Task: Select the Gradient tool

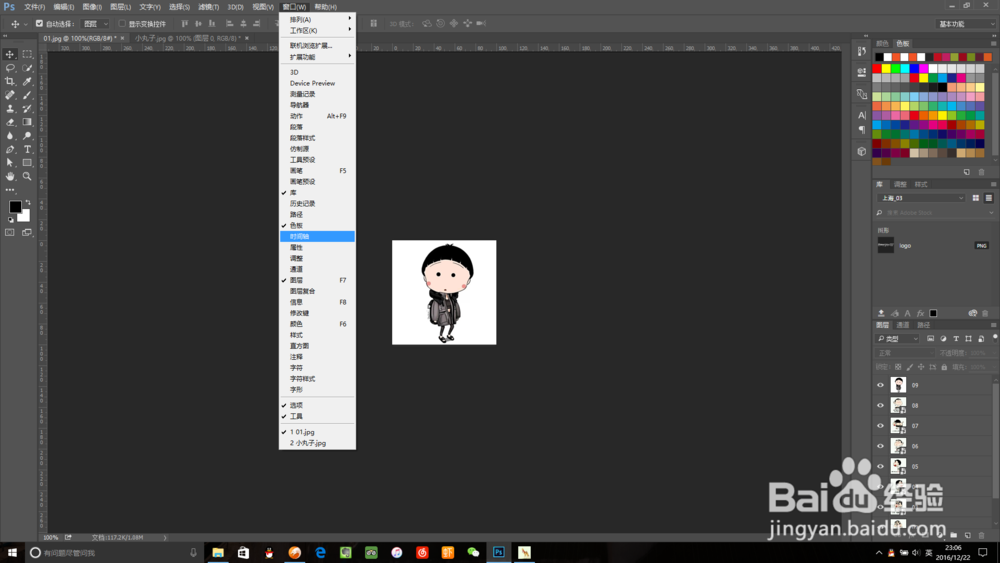Action: pos(27,122)
